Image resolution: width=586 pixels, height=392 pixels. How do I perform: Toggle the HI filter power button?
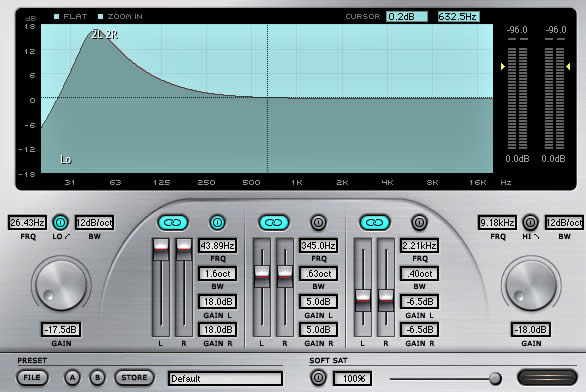pyautogui.click(x=530, y=222)
